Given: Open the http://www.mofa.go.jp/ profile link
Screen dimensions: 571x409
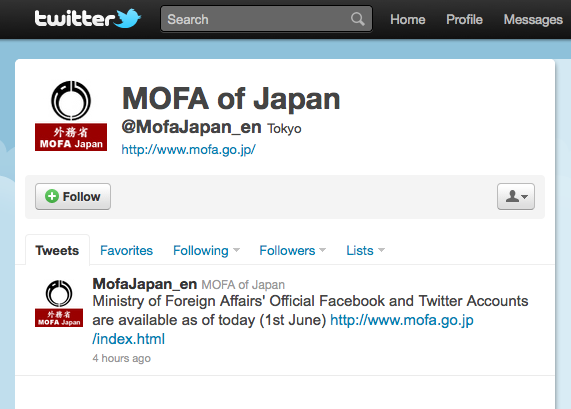Looking at the screenshot, I should pos(189,149).
